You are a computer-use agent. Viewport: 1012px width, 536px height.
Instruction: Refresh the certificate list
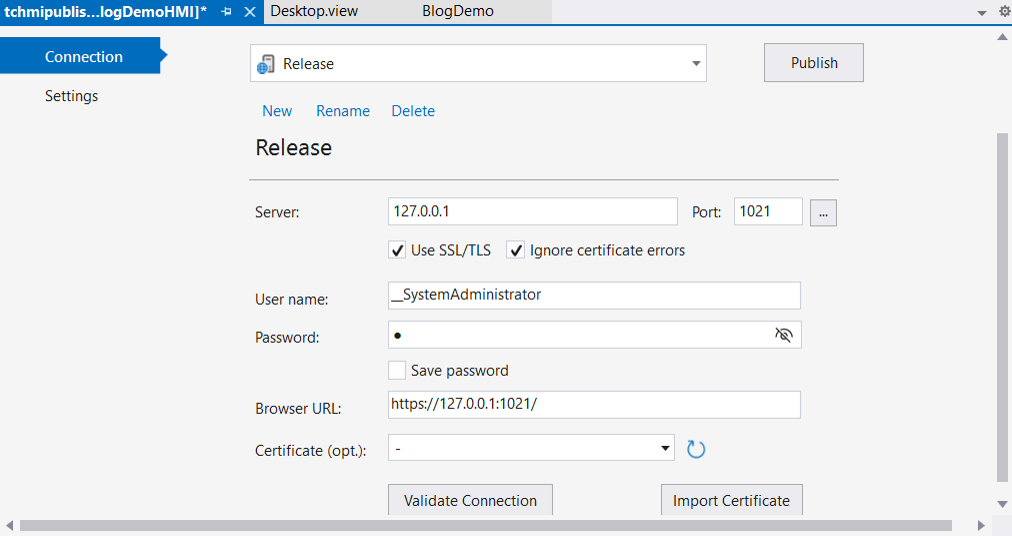[696, 449]
